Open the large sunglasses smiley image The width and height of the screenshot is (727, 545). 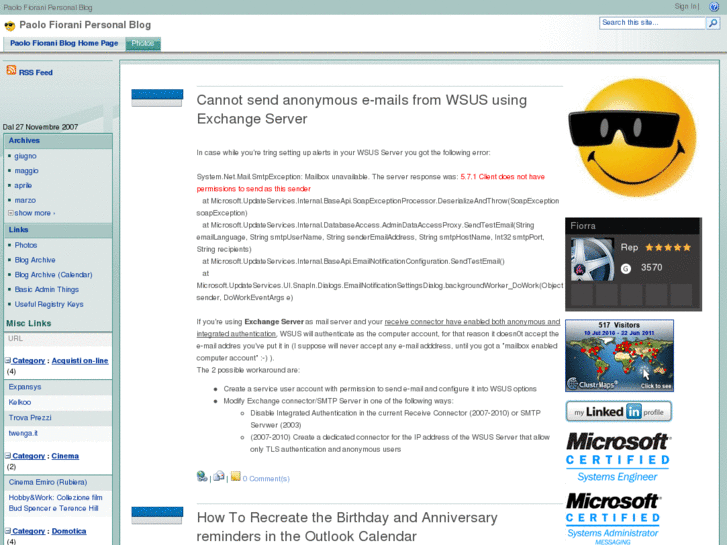pos(632,137)
